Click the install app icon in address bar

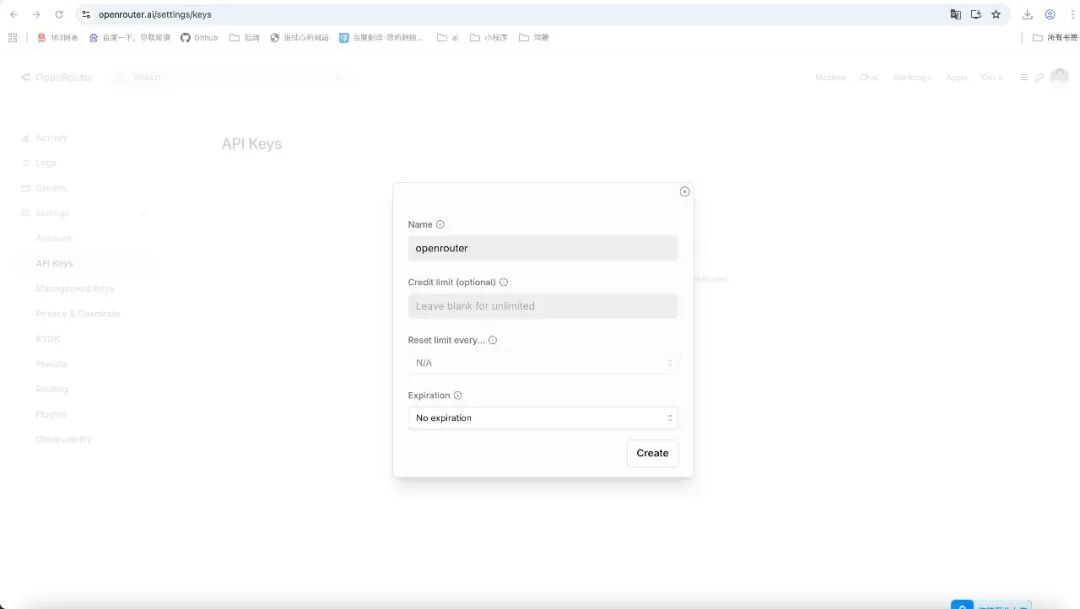click(x=976, y=14)
